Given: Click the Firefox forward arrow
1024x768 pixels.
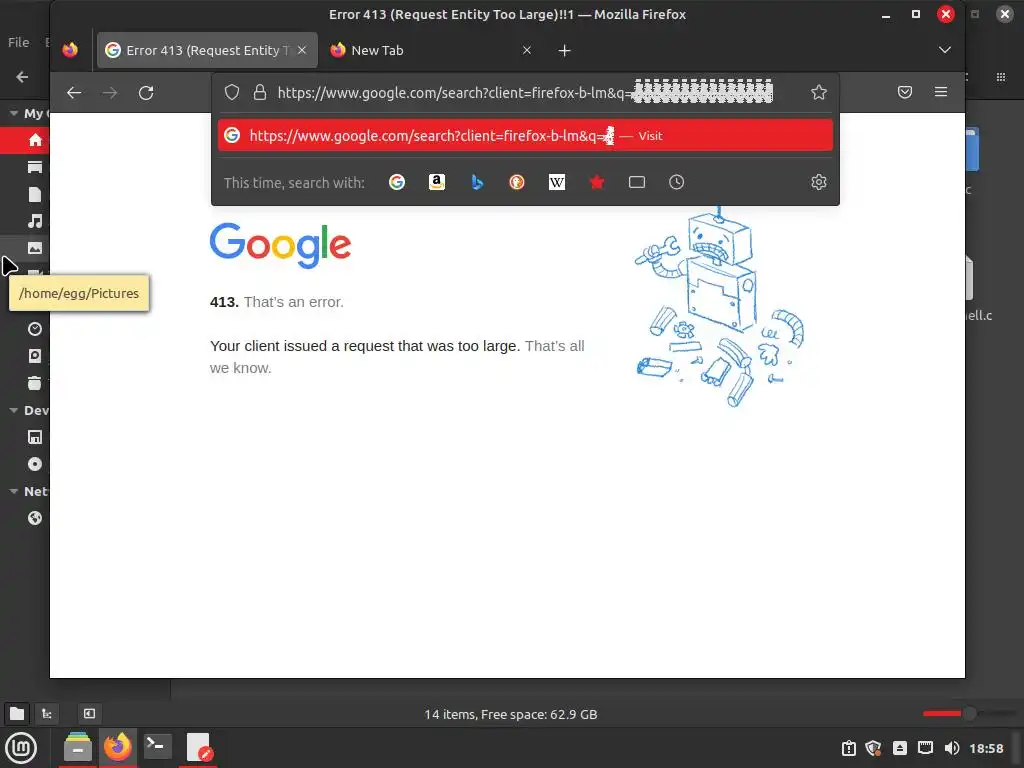Looking at the screenshot, I should click(x=110, y=93).
